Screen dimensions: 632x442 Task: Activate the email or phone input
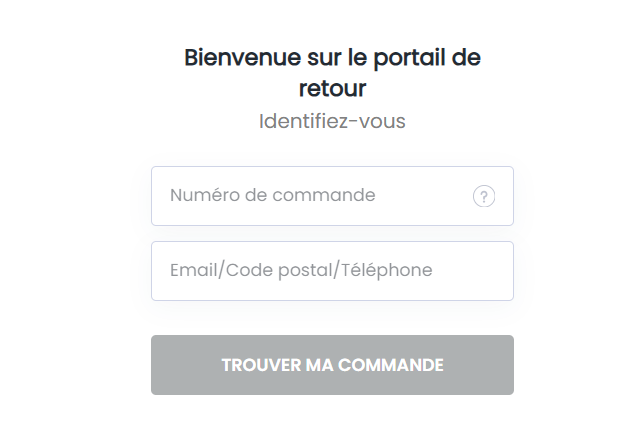point(332,271)
